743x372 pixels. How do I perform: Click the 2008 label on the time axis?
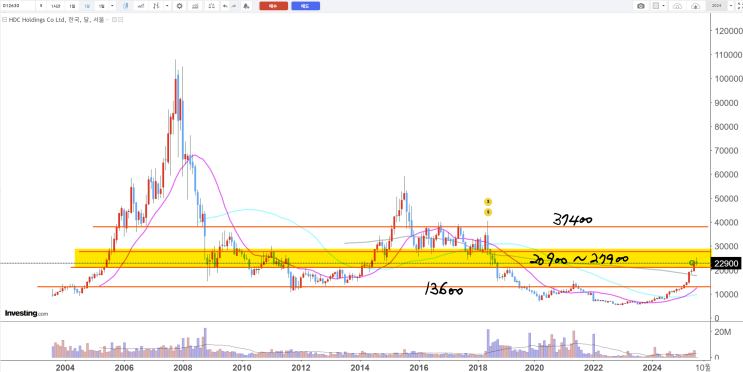point(183,367)
